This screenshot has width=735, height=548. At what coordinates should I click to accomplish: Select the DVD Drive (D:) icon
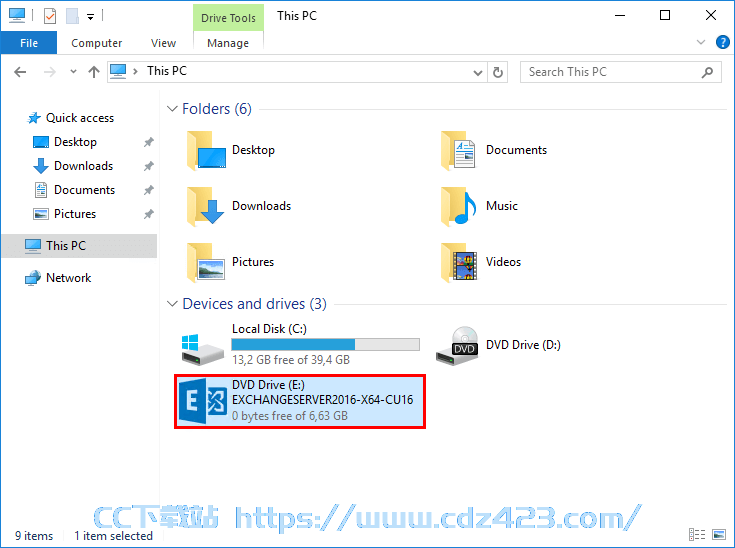tap(458, 346)
